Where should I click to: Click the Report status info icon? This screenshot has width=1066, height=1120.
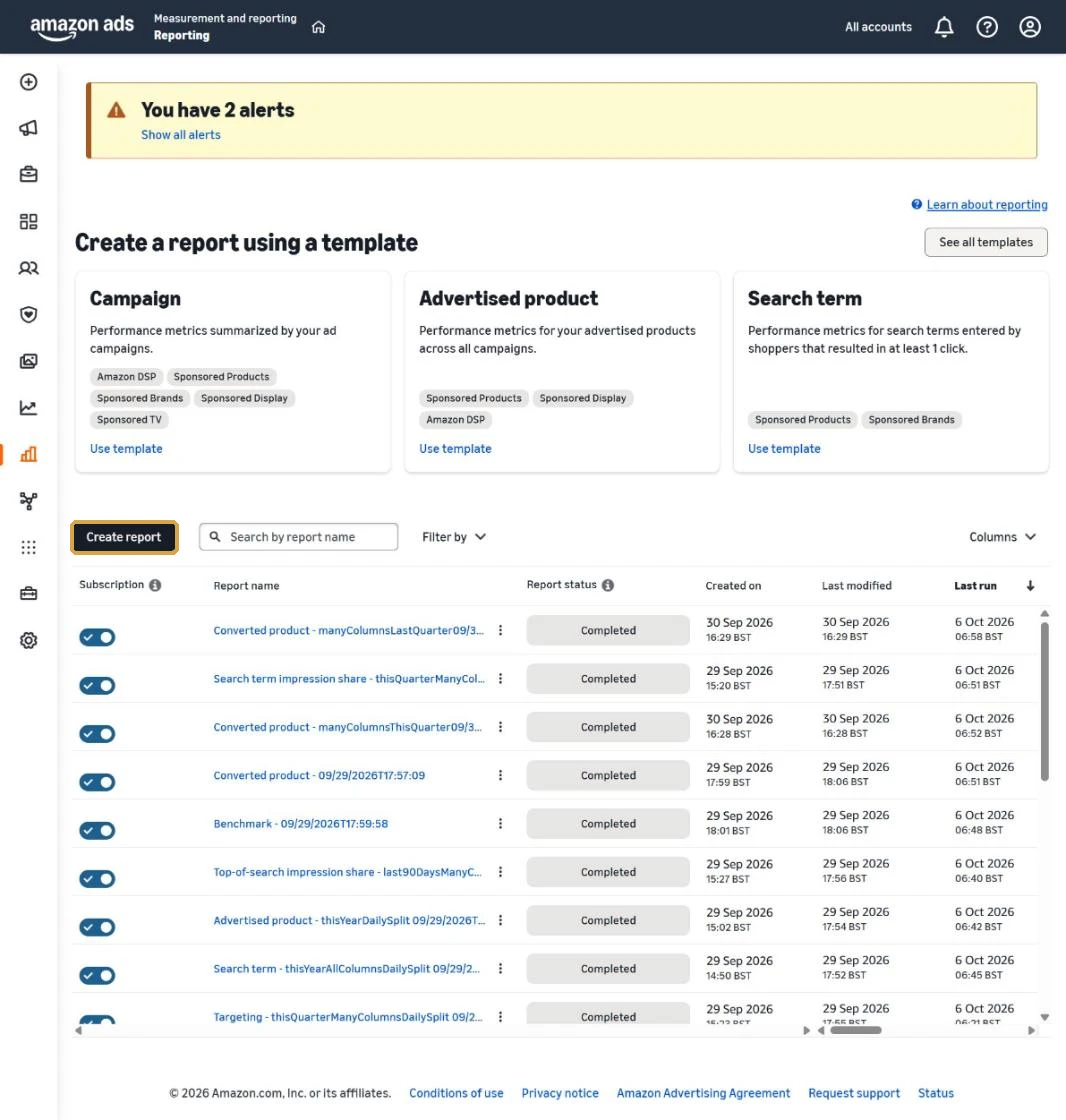coord(608,585)
